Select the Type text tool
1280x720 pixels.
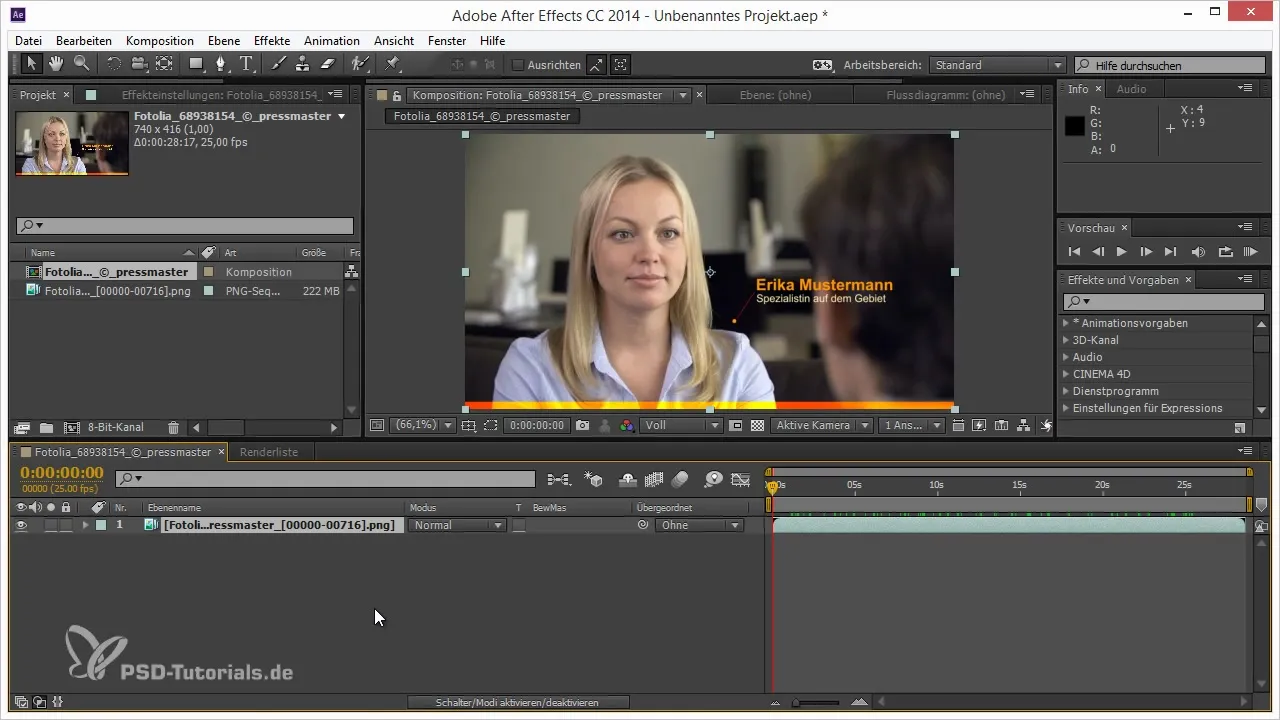coord(246,64)
